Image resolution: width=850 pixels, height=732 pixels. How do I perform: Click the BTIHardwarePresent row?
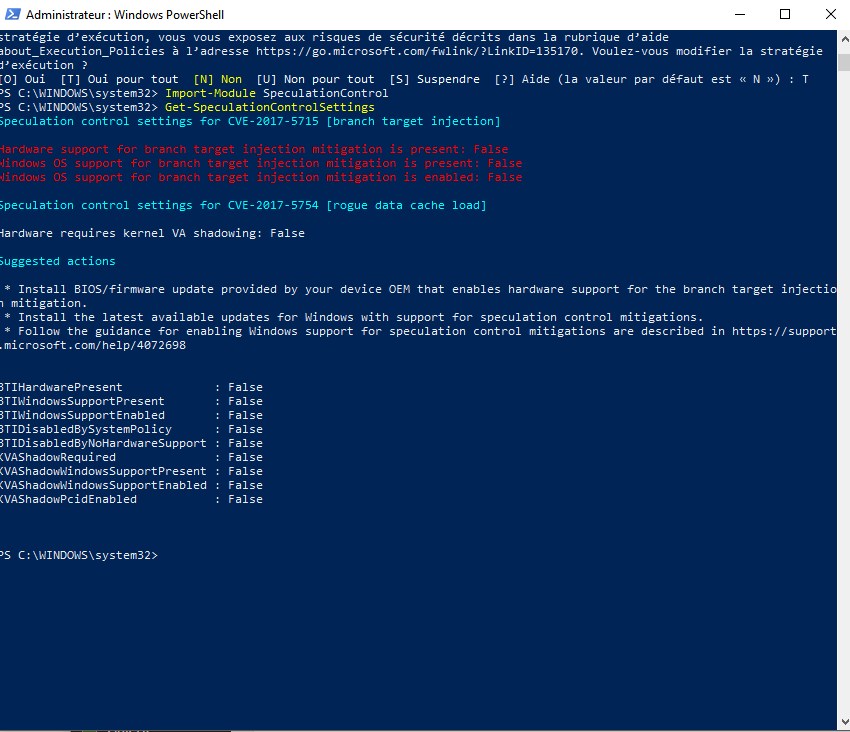click(131, 387)
